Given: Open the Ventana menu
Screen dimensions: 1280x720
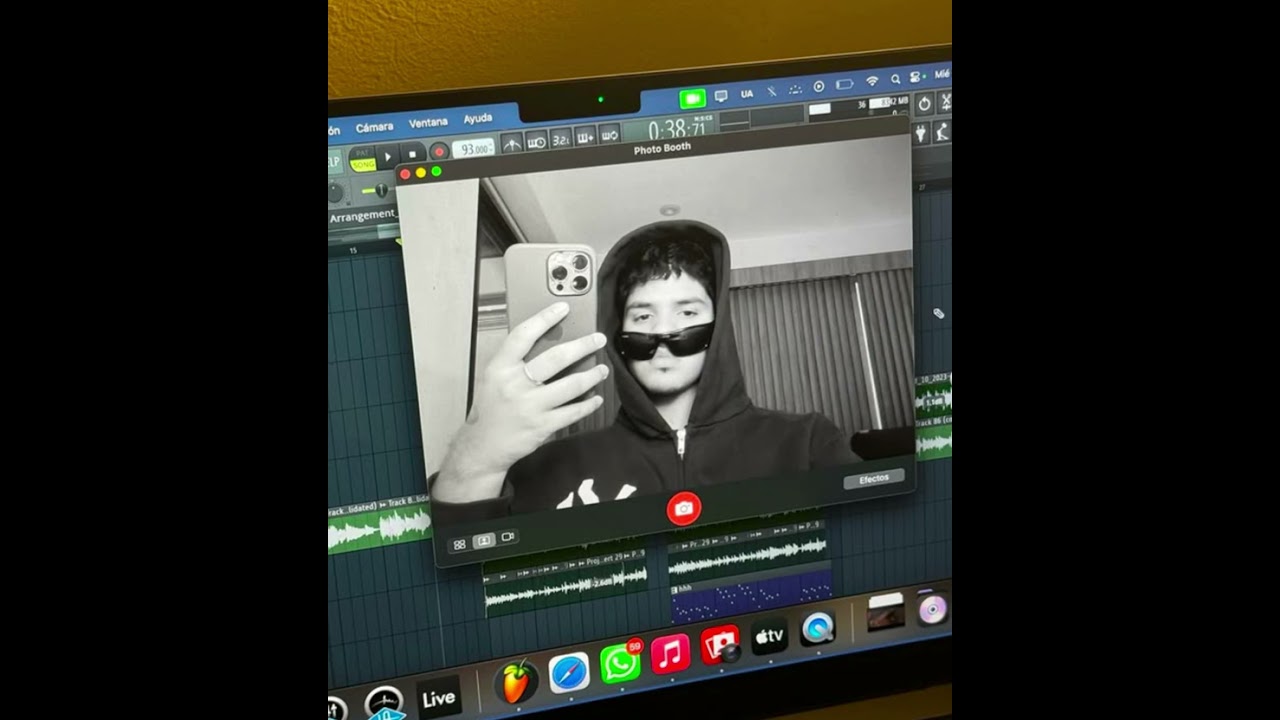Looking at the screenshot, I should click(428, 122).
